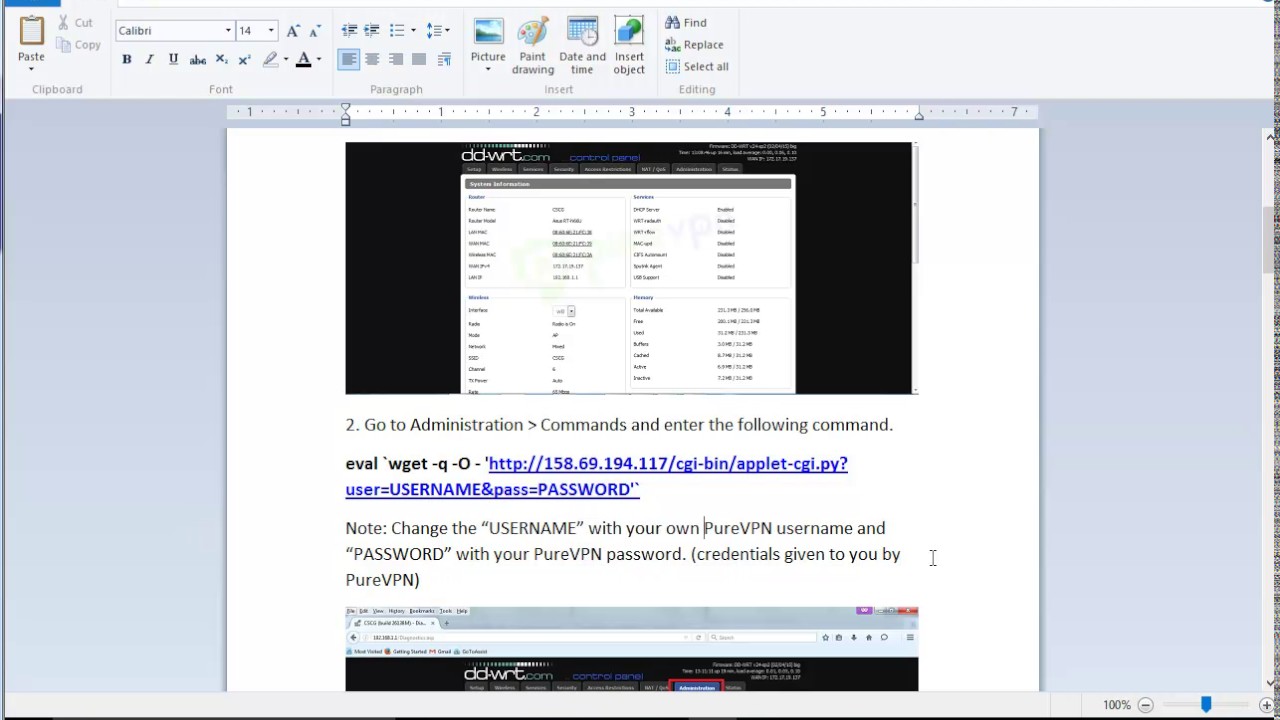Open the Paragraph settings dialog icon

tap(444, 60)
